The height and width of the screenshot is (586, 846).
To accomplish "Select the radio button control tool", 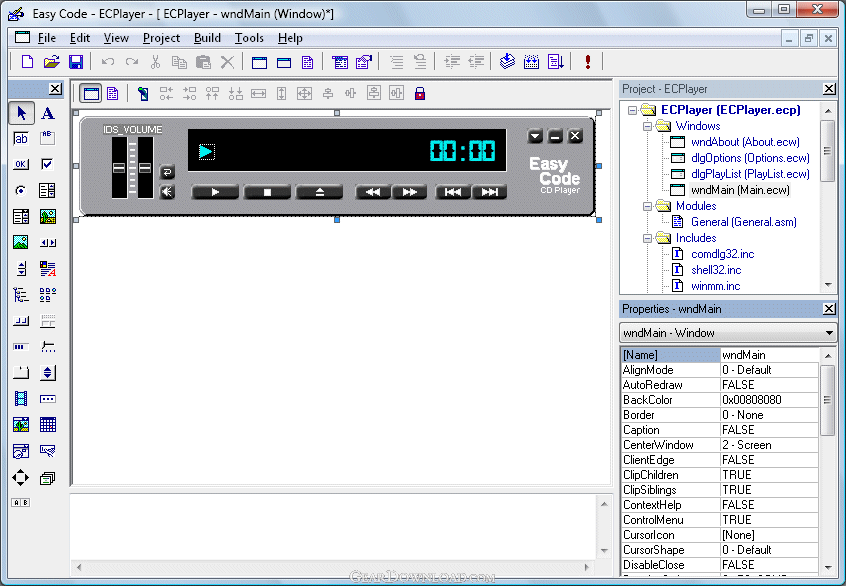I will coord(21,190).
